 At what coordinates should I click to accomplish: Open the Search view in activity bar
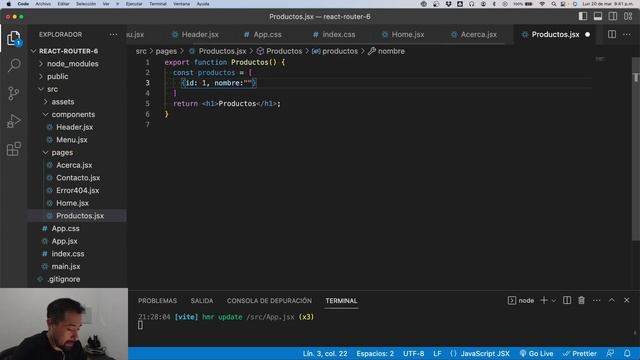point(14,65)
